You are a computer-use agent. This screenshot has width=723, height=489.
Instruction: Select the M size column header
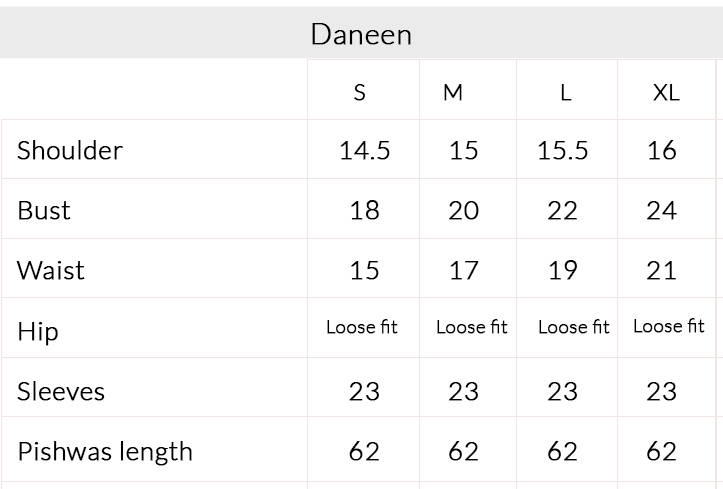point(452,93)
